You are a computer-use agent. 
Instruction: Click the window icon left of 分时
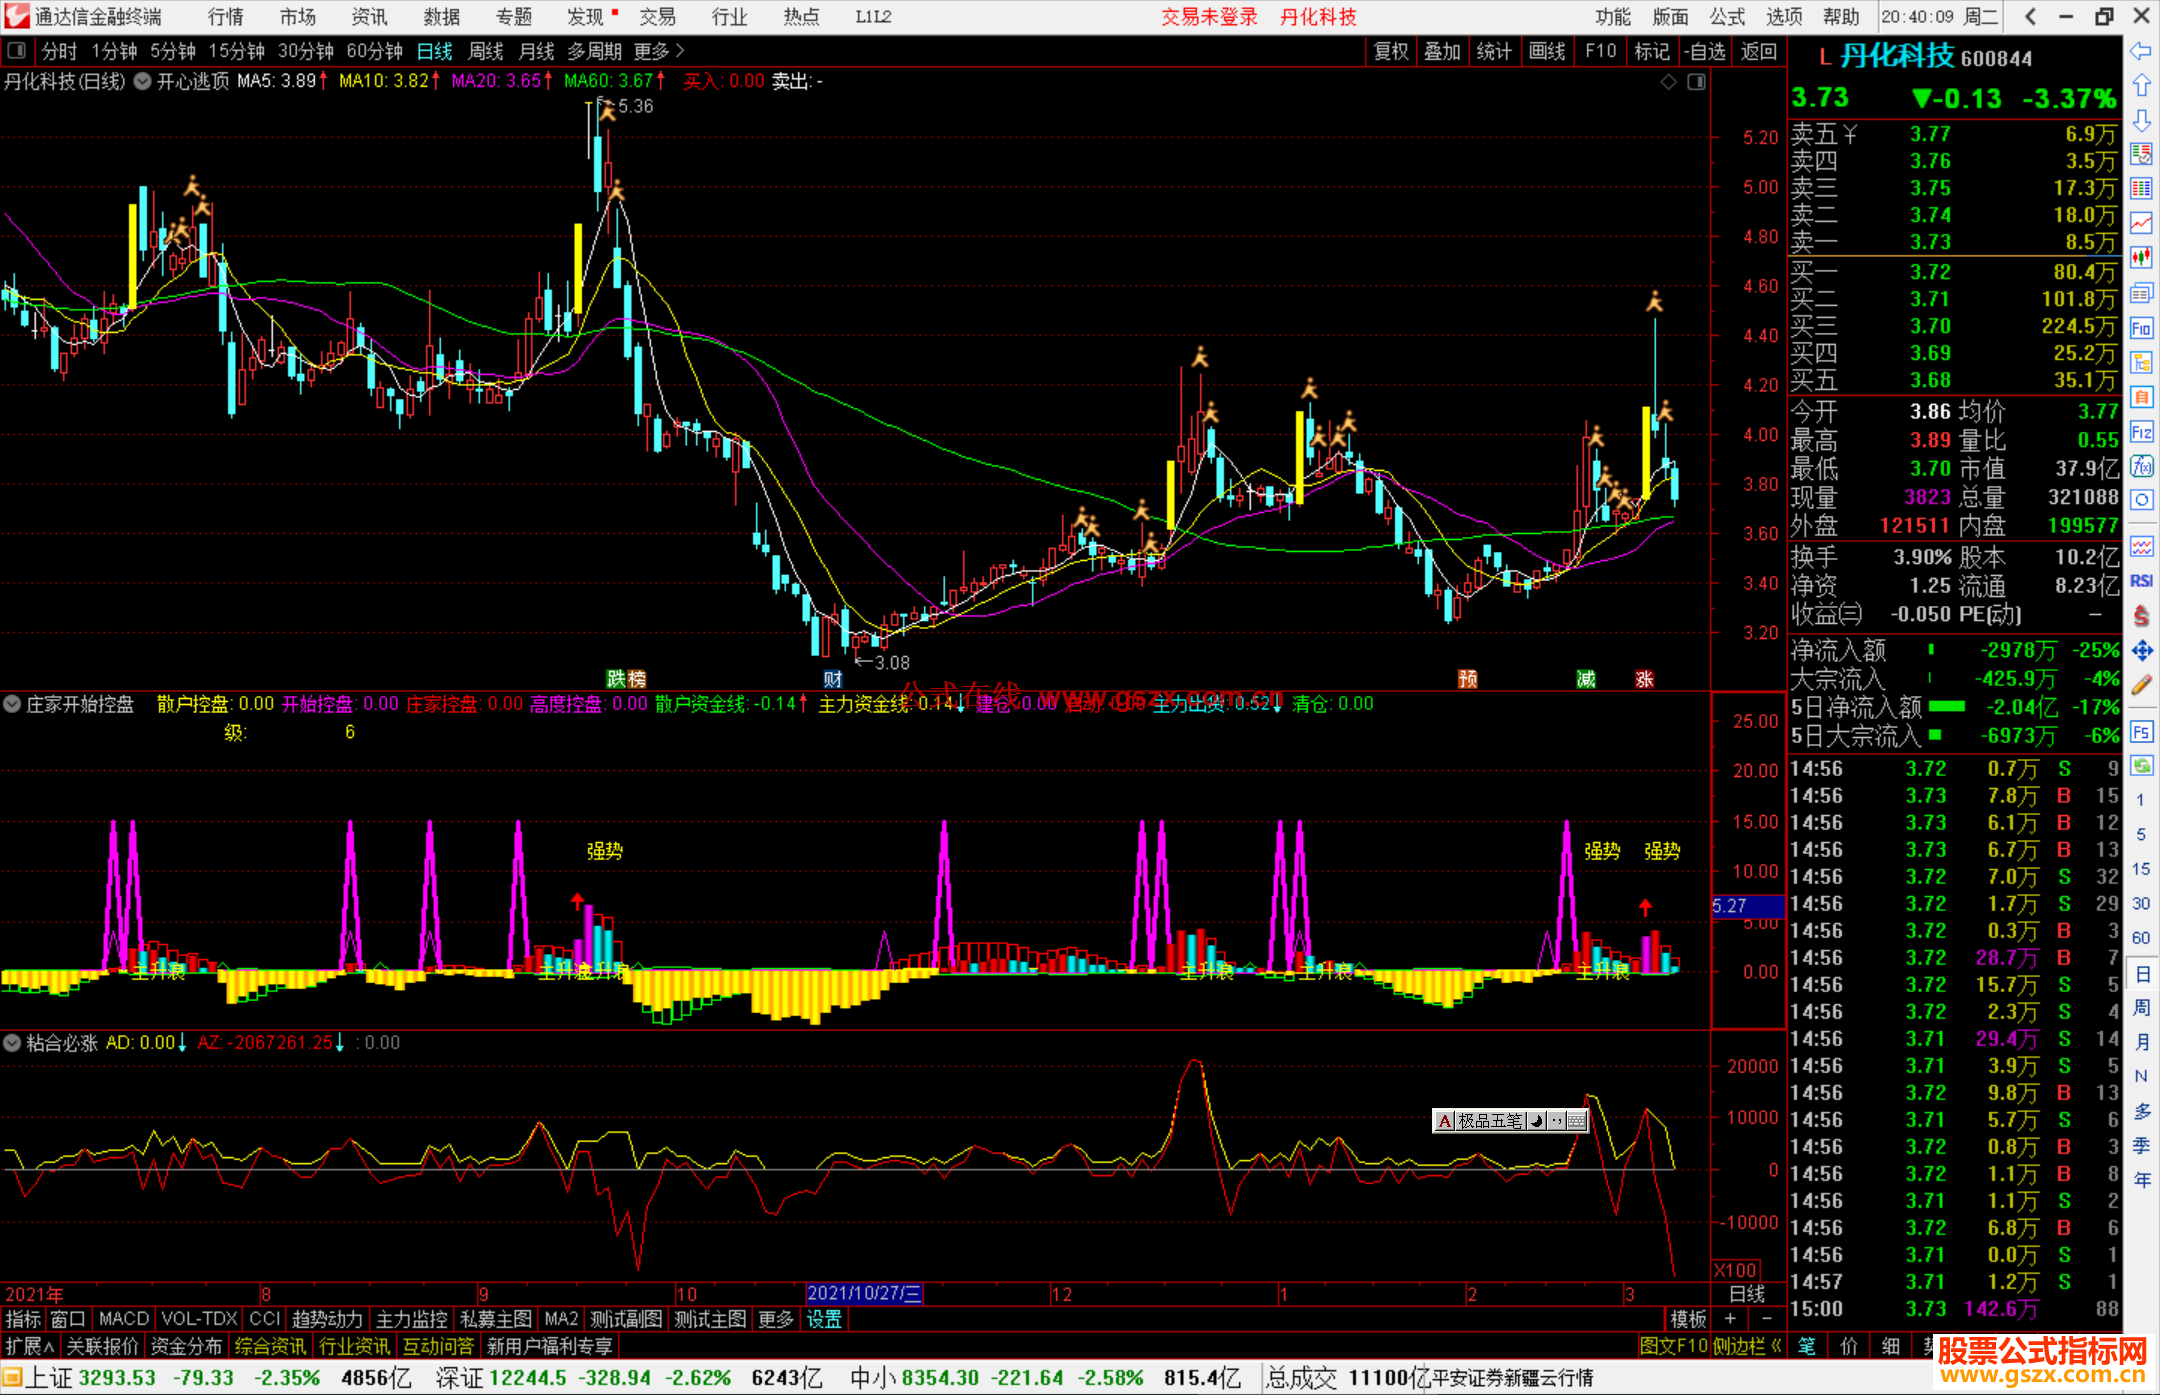[x=17, y=50]
